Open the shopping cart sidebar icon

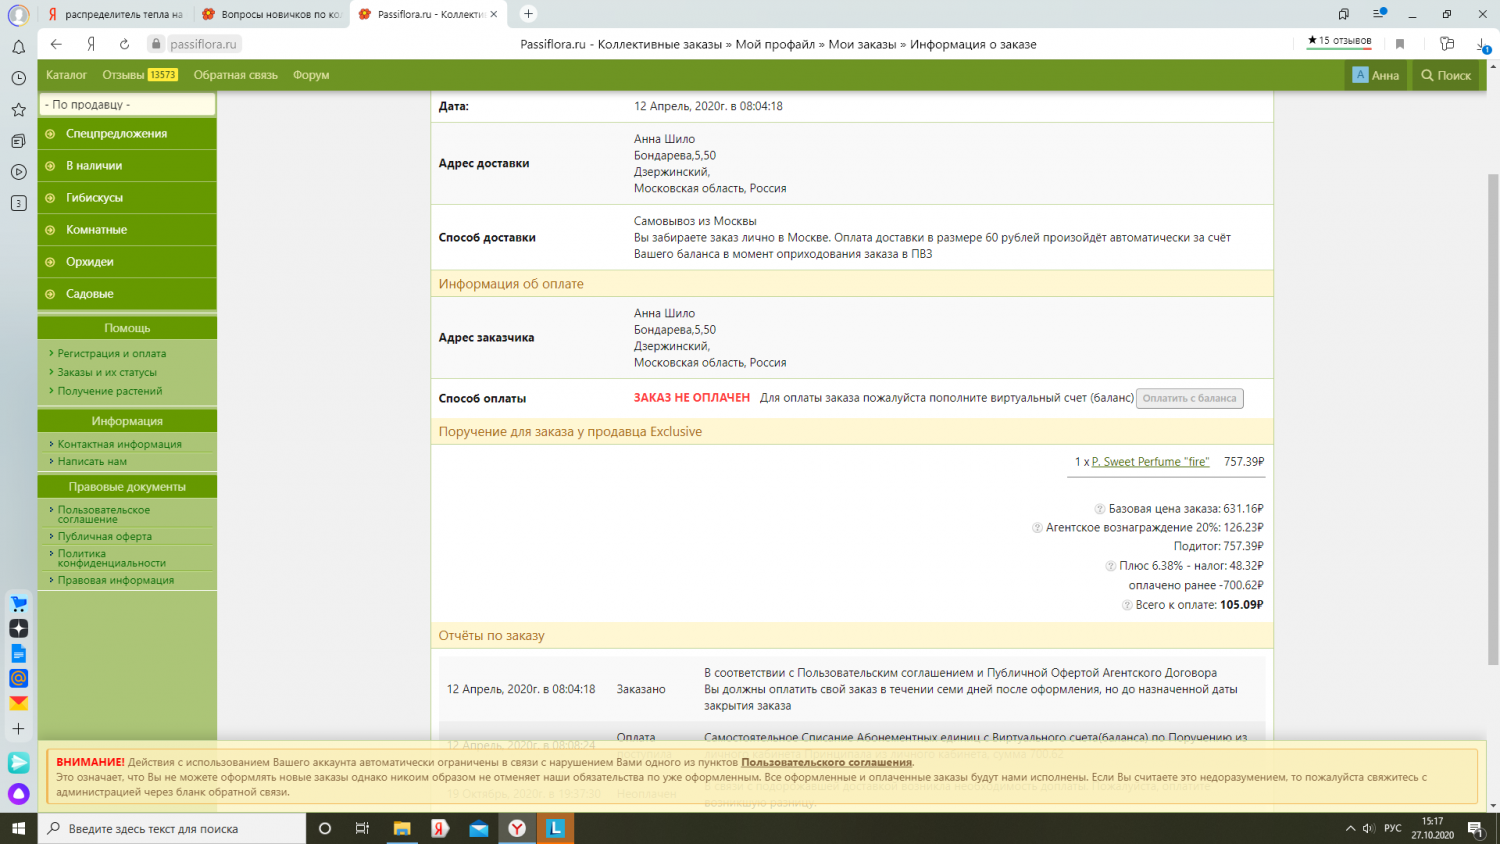[18, 604]
